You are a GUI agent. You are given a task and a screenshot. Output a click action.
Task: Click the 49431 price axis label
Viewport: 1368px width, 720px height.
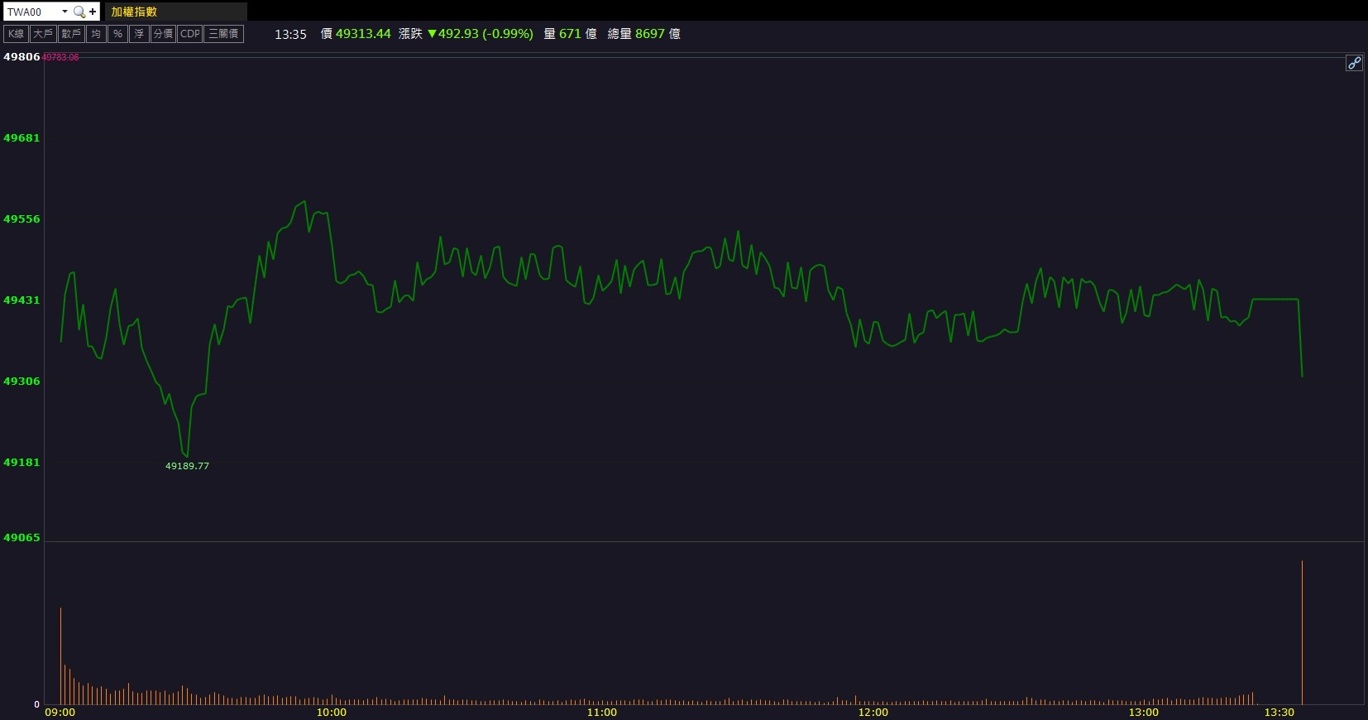pyautogui.click(x=22, y=300)
